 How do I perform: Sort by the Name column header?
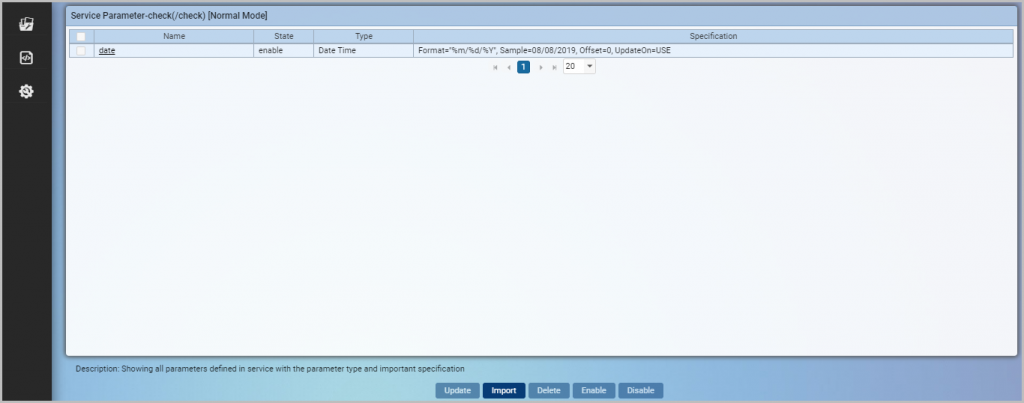coord(174,37)
